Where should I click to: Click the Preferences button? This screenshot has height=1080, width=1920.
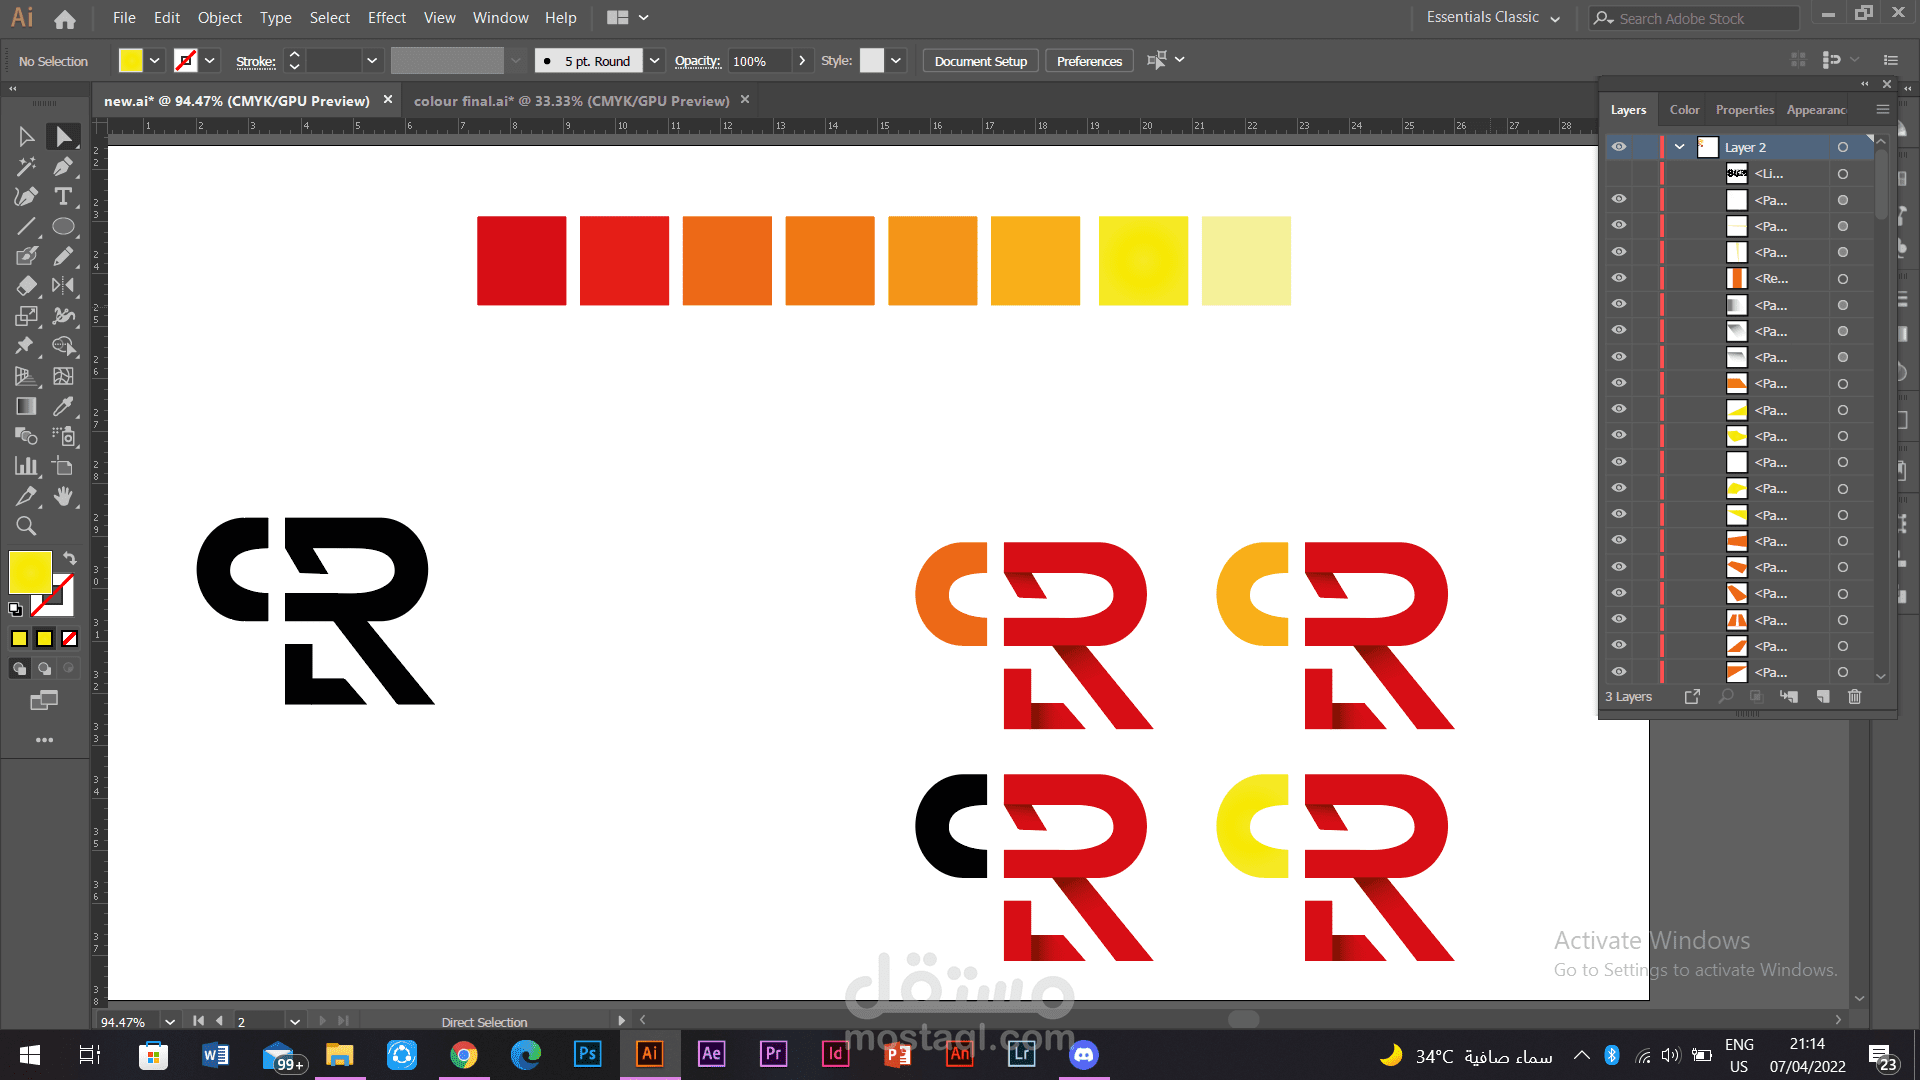click(x=1089, y=61)
